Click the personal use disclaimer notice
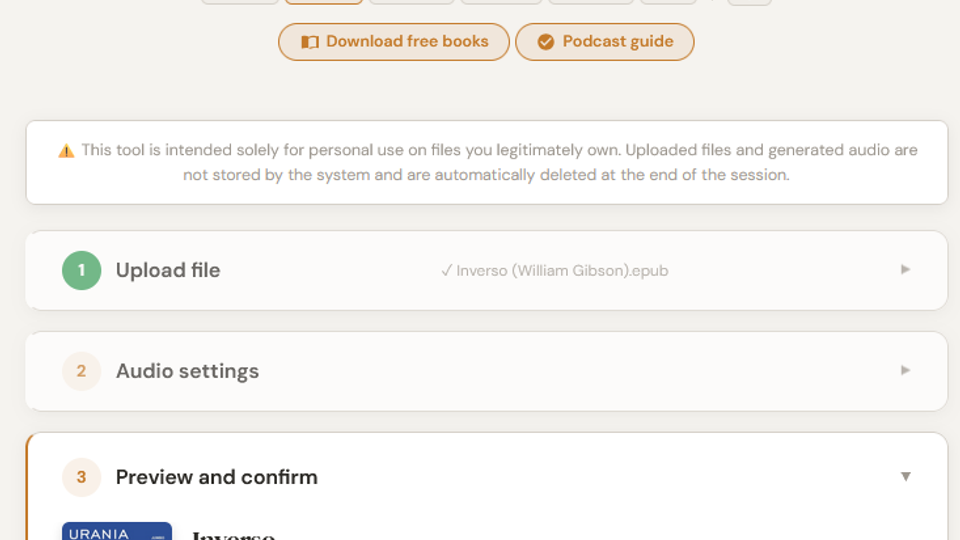This screenshot has width=960, height=540. pos(486,162)
